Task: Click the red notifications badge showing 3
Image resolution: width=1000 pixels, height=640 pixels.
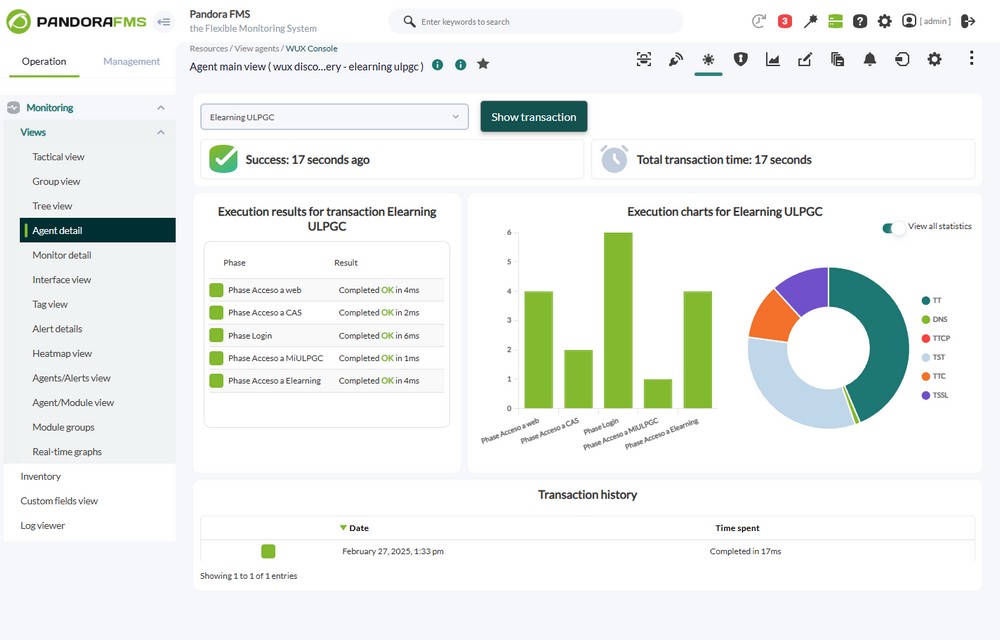Action: click(x=785, y=21)
